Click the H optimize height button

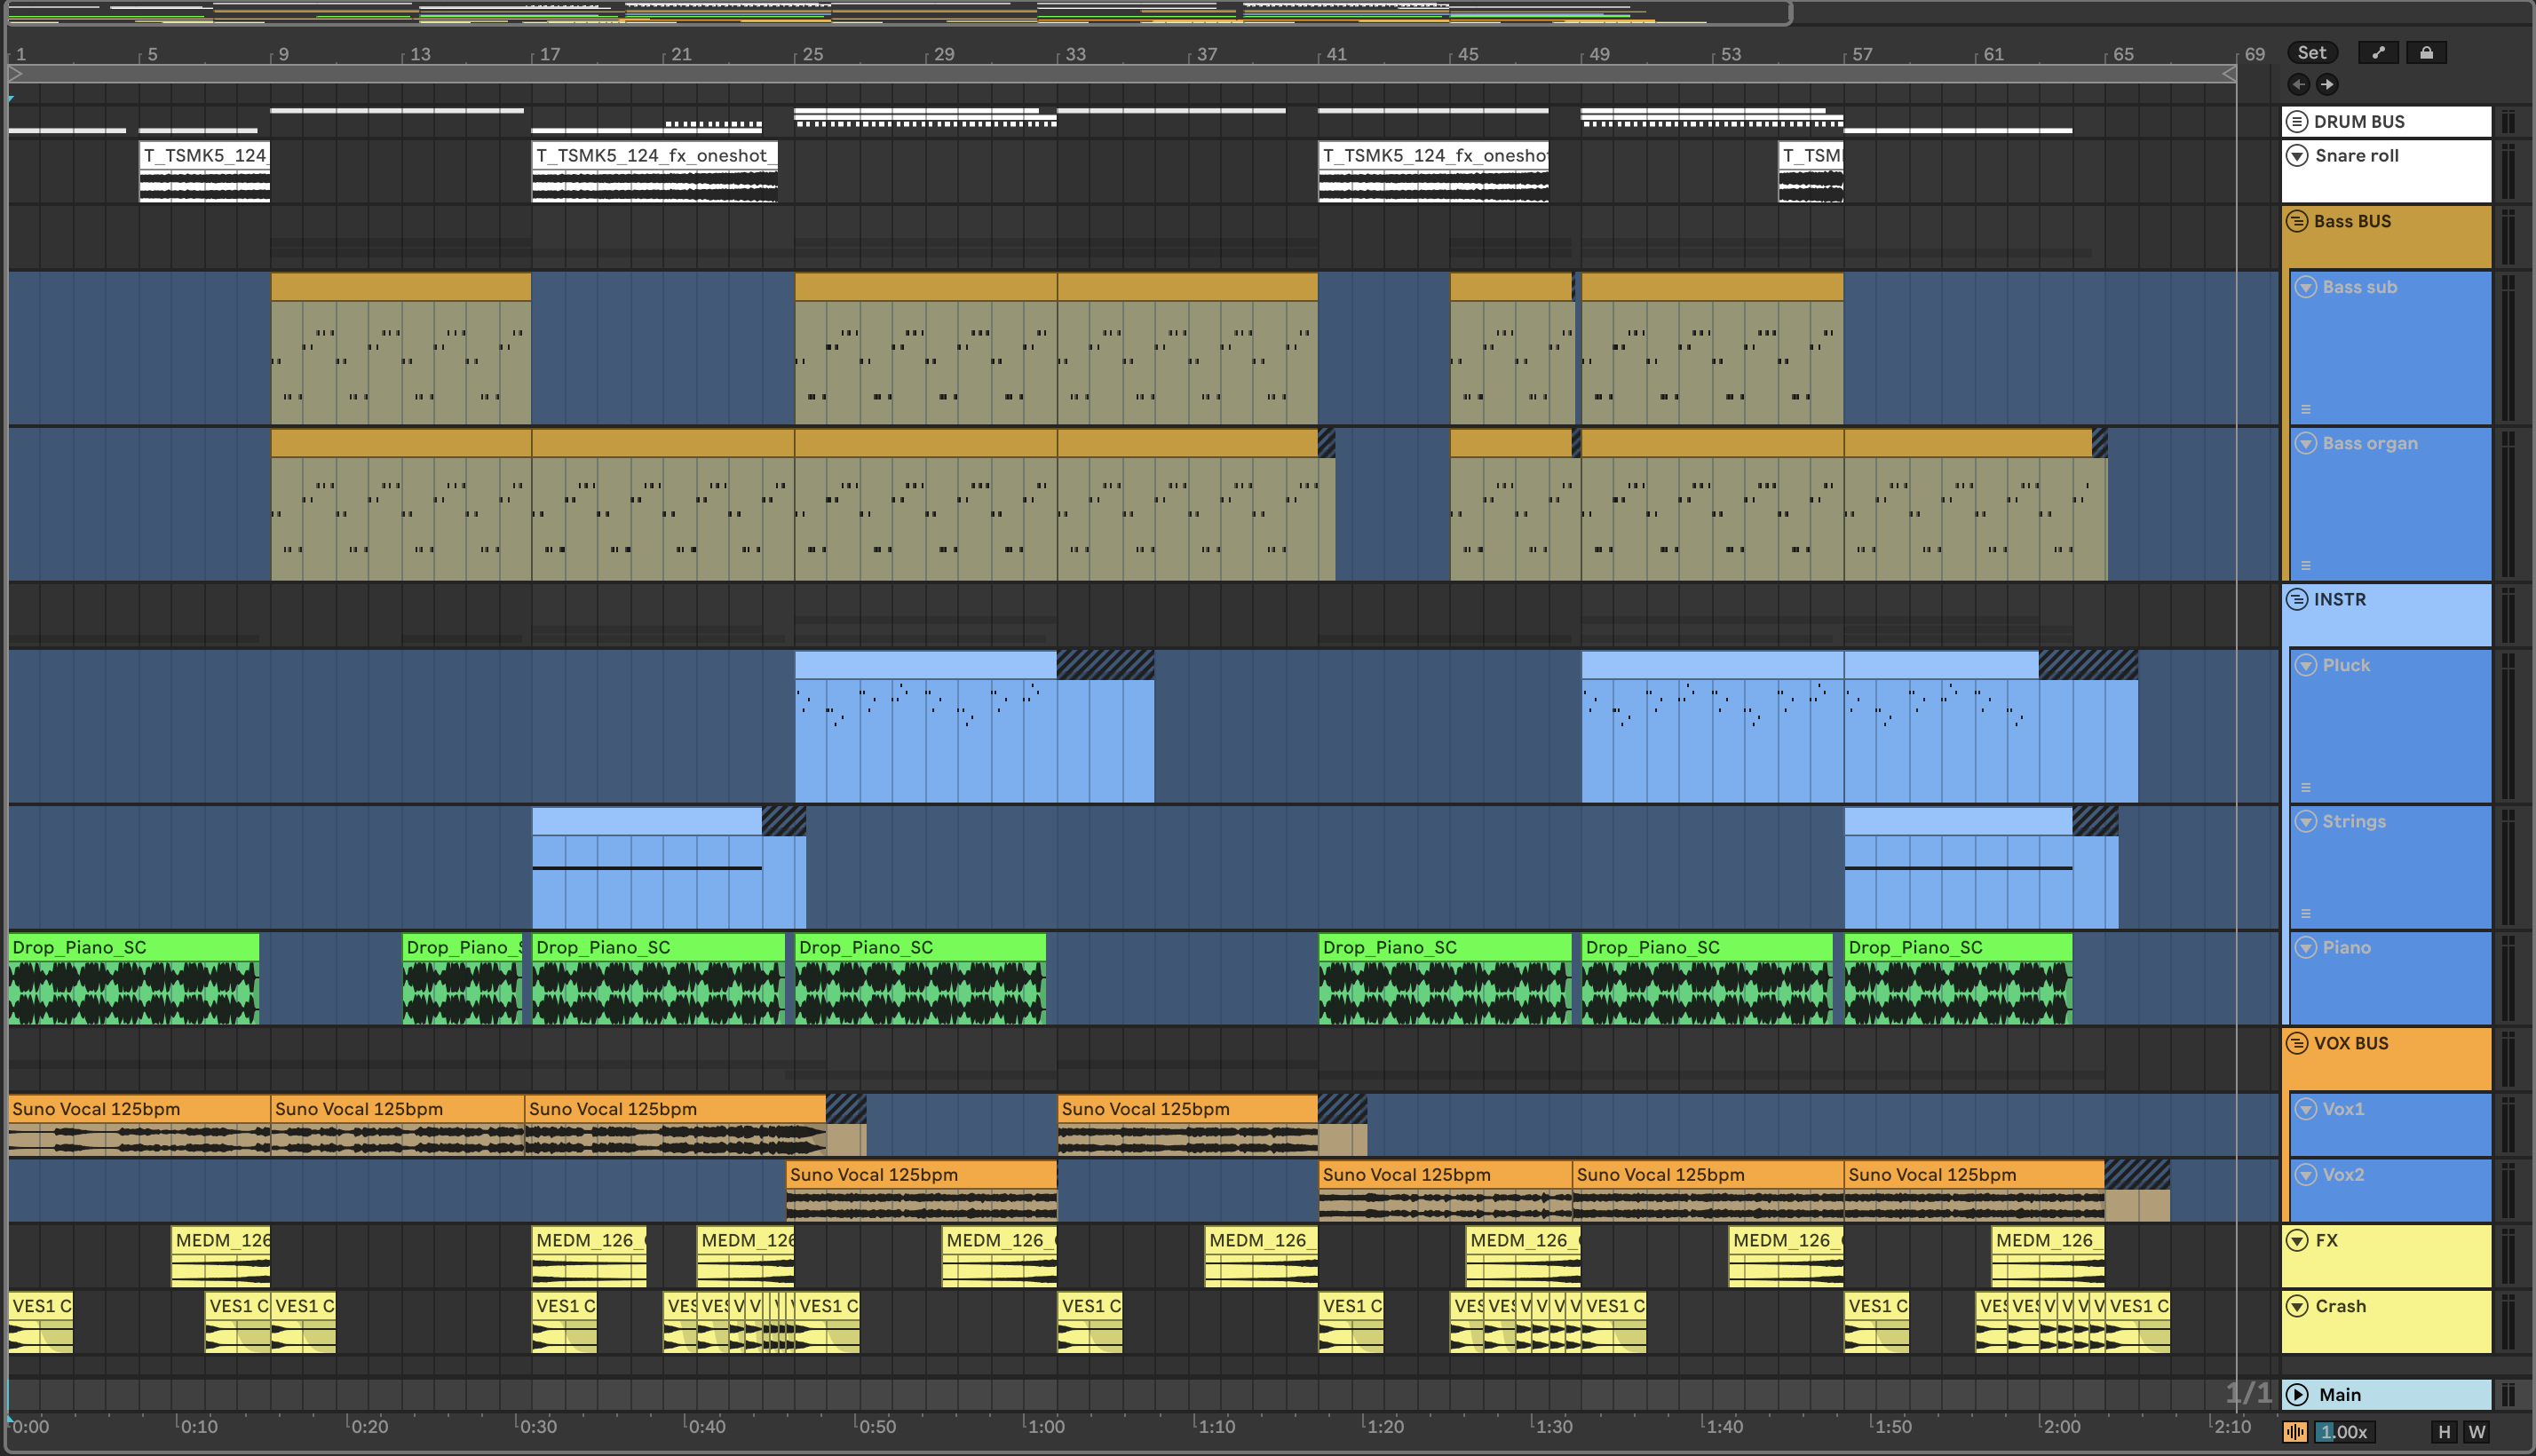(x=2444, y=1431)
